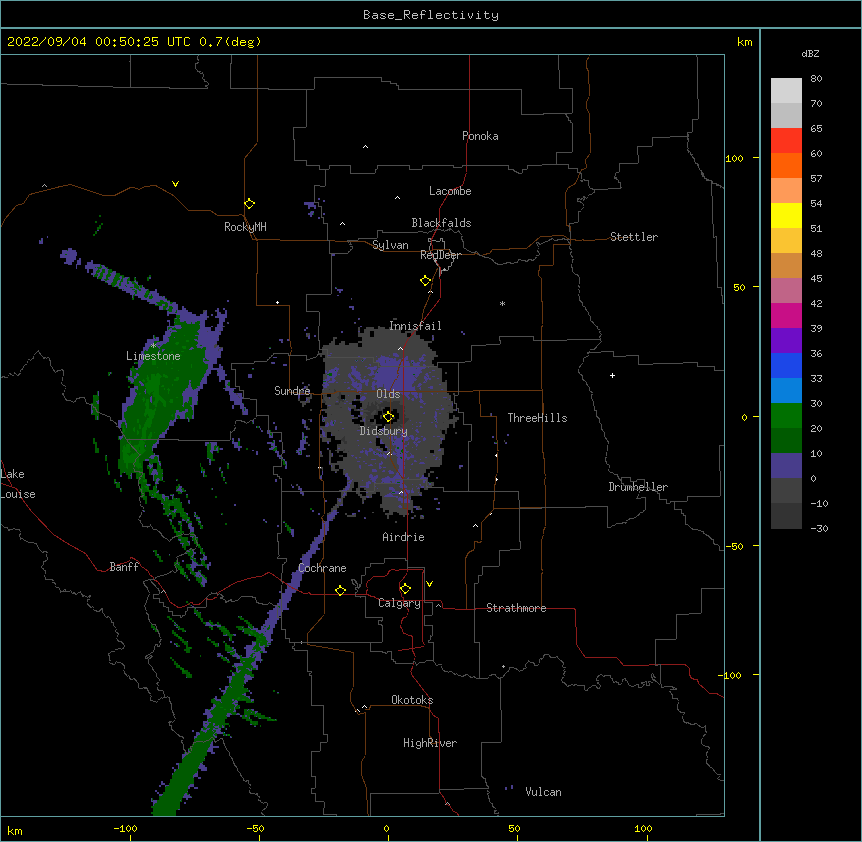Click the radar site diamond between Olds and Didsbury

[388, 416]
